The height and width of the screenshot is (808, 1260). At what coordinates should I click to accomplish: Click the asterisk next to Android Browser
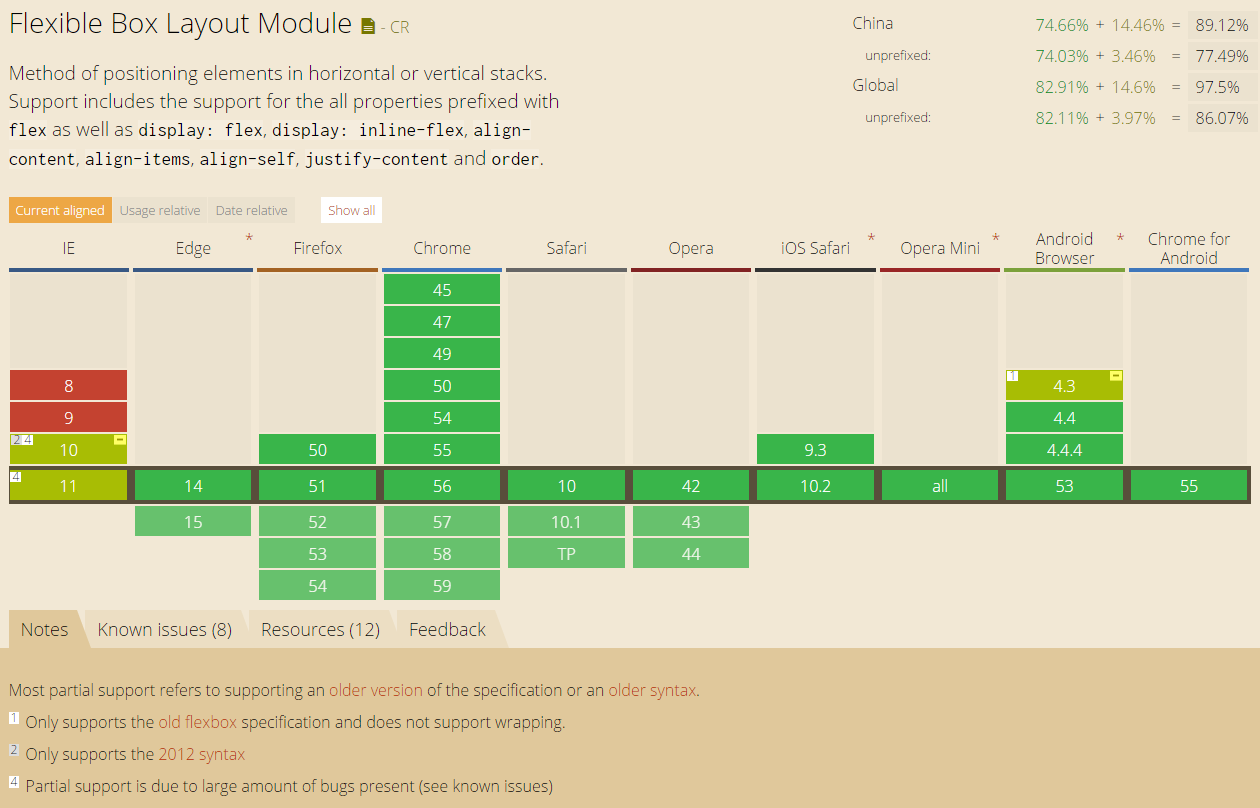tap(1120, 238)
